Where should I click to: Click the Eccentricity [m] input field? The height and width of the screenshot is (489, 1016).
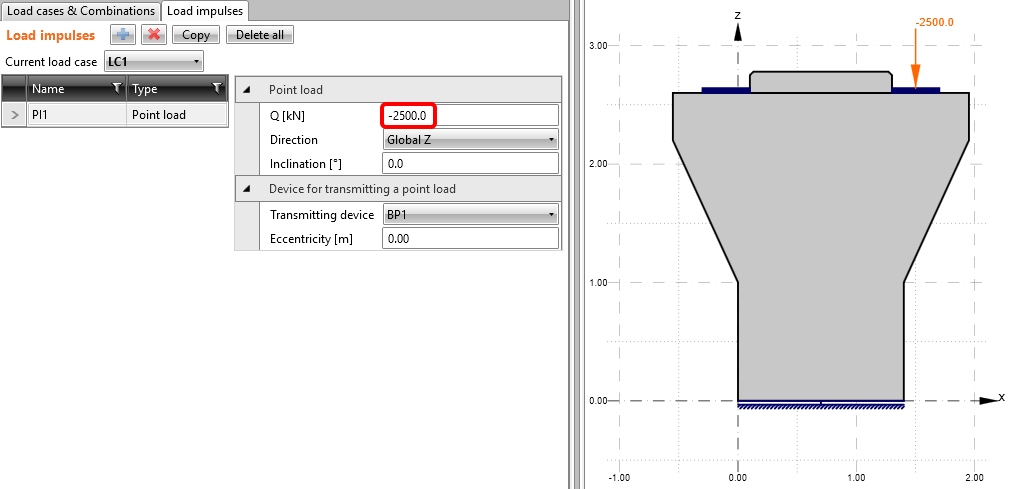pyautogui.click(x=470, y=239)
